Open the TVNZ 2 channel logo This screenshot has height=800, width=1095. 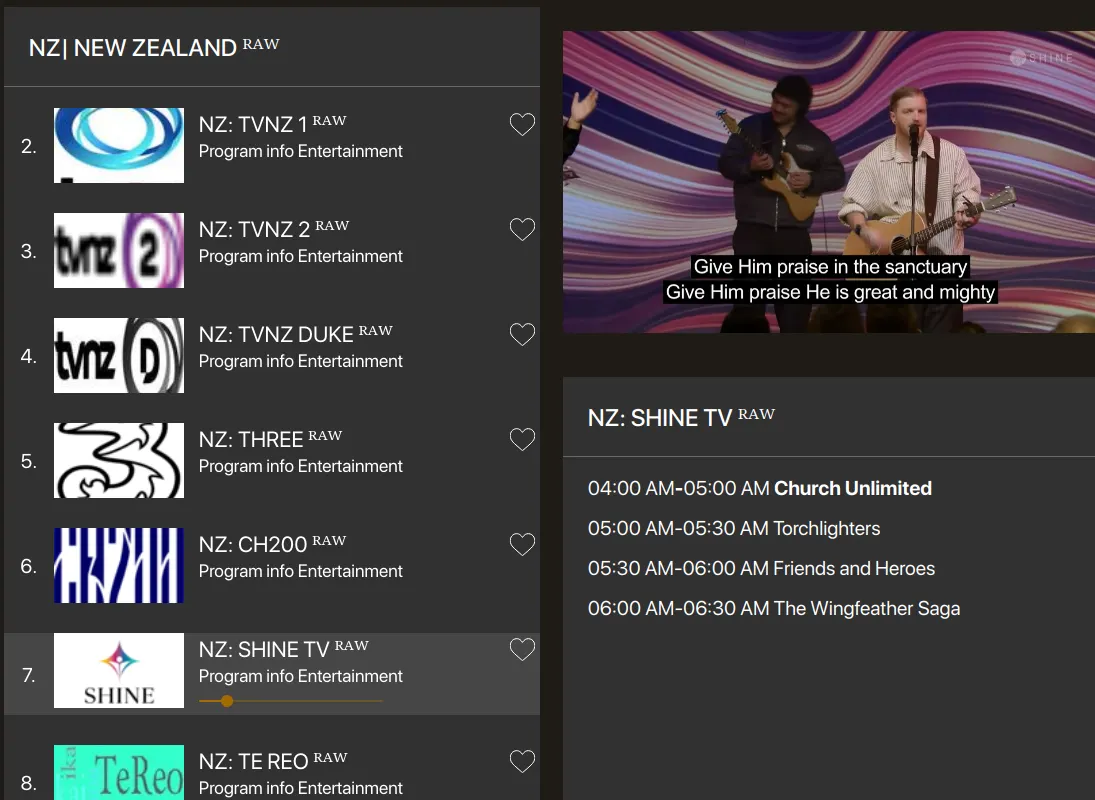(119, 250)
